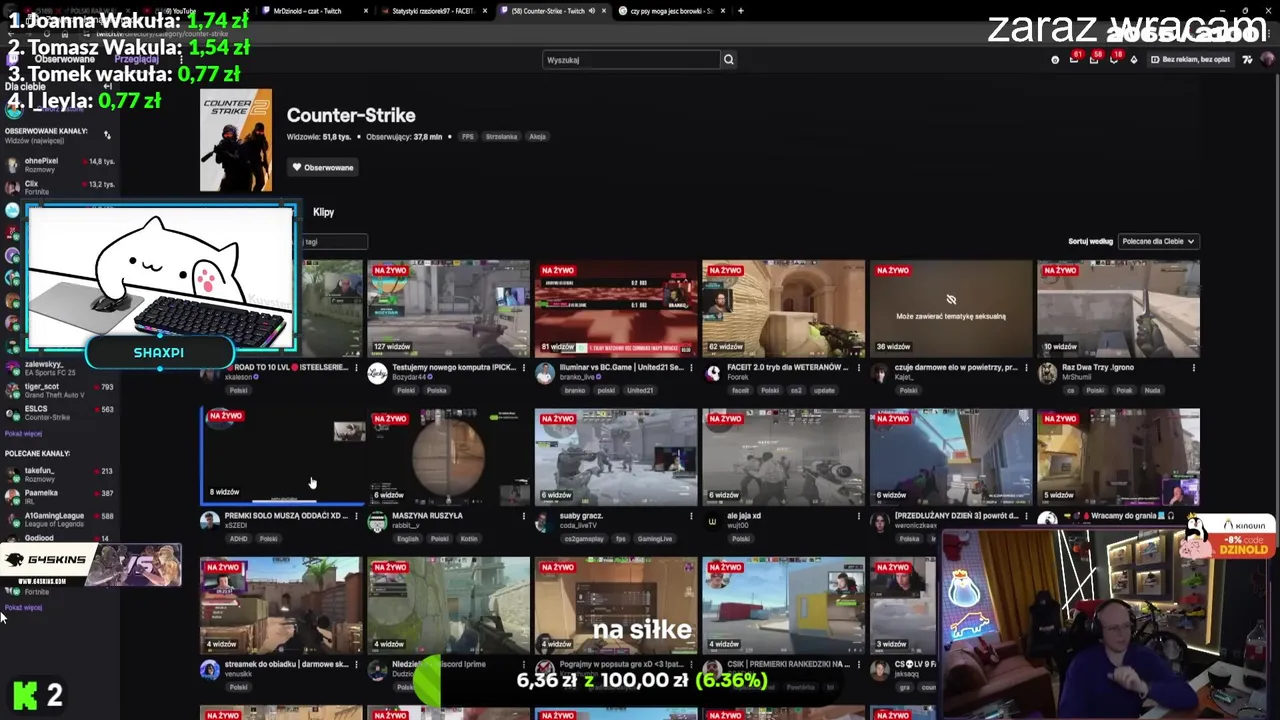The height and width of the screenshot is (720, 1280).
Task: Open the Przeglądaj navigation link
Action: click(136, 60)
